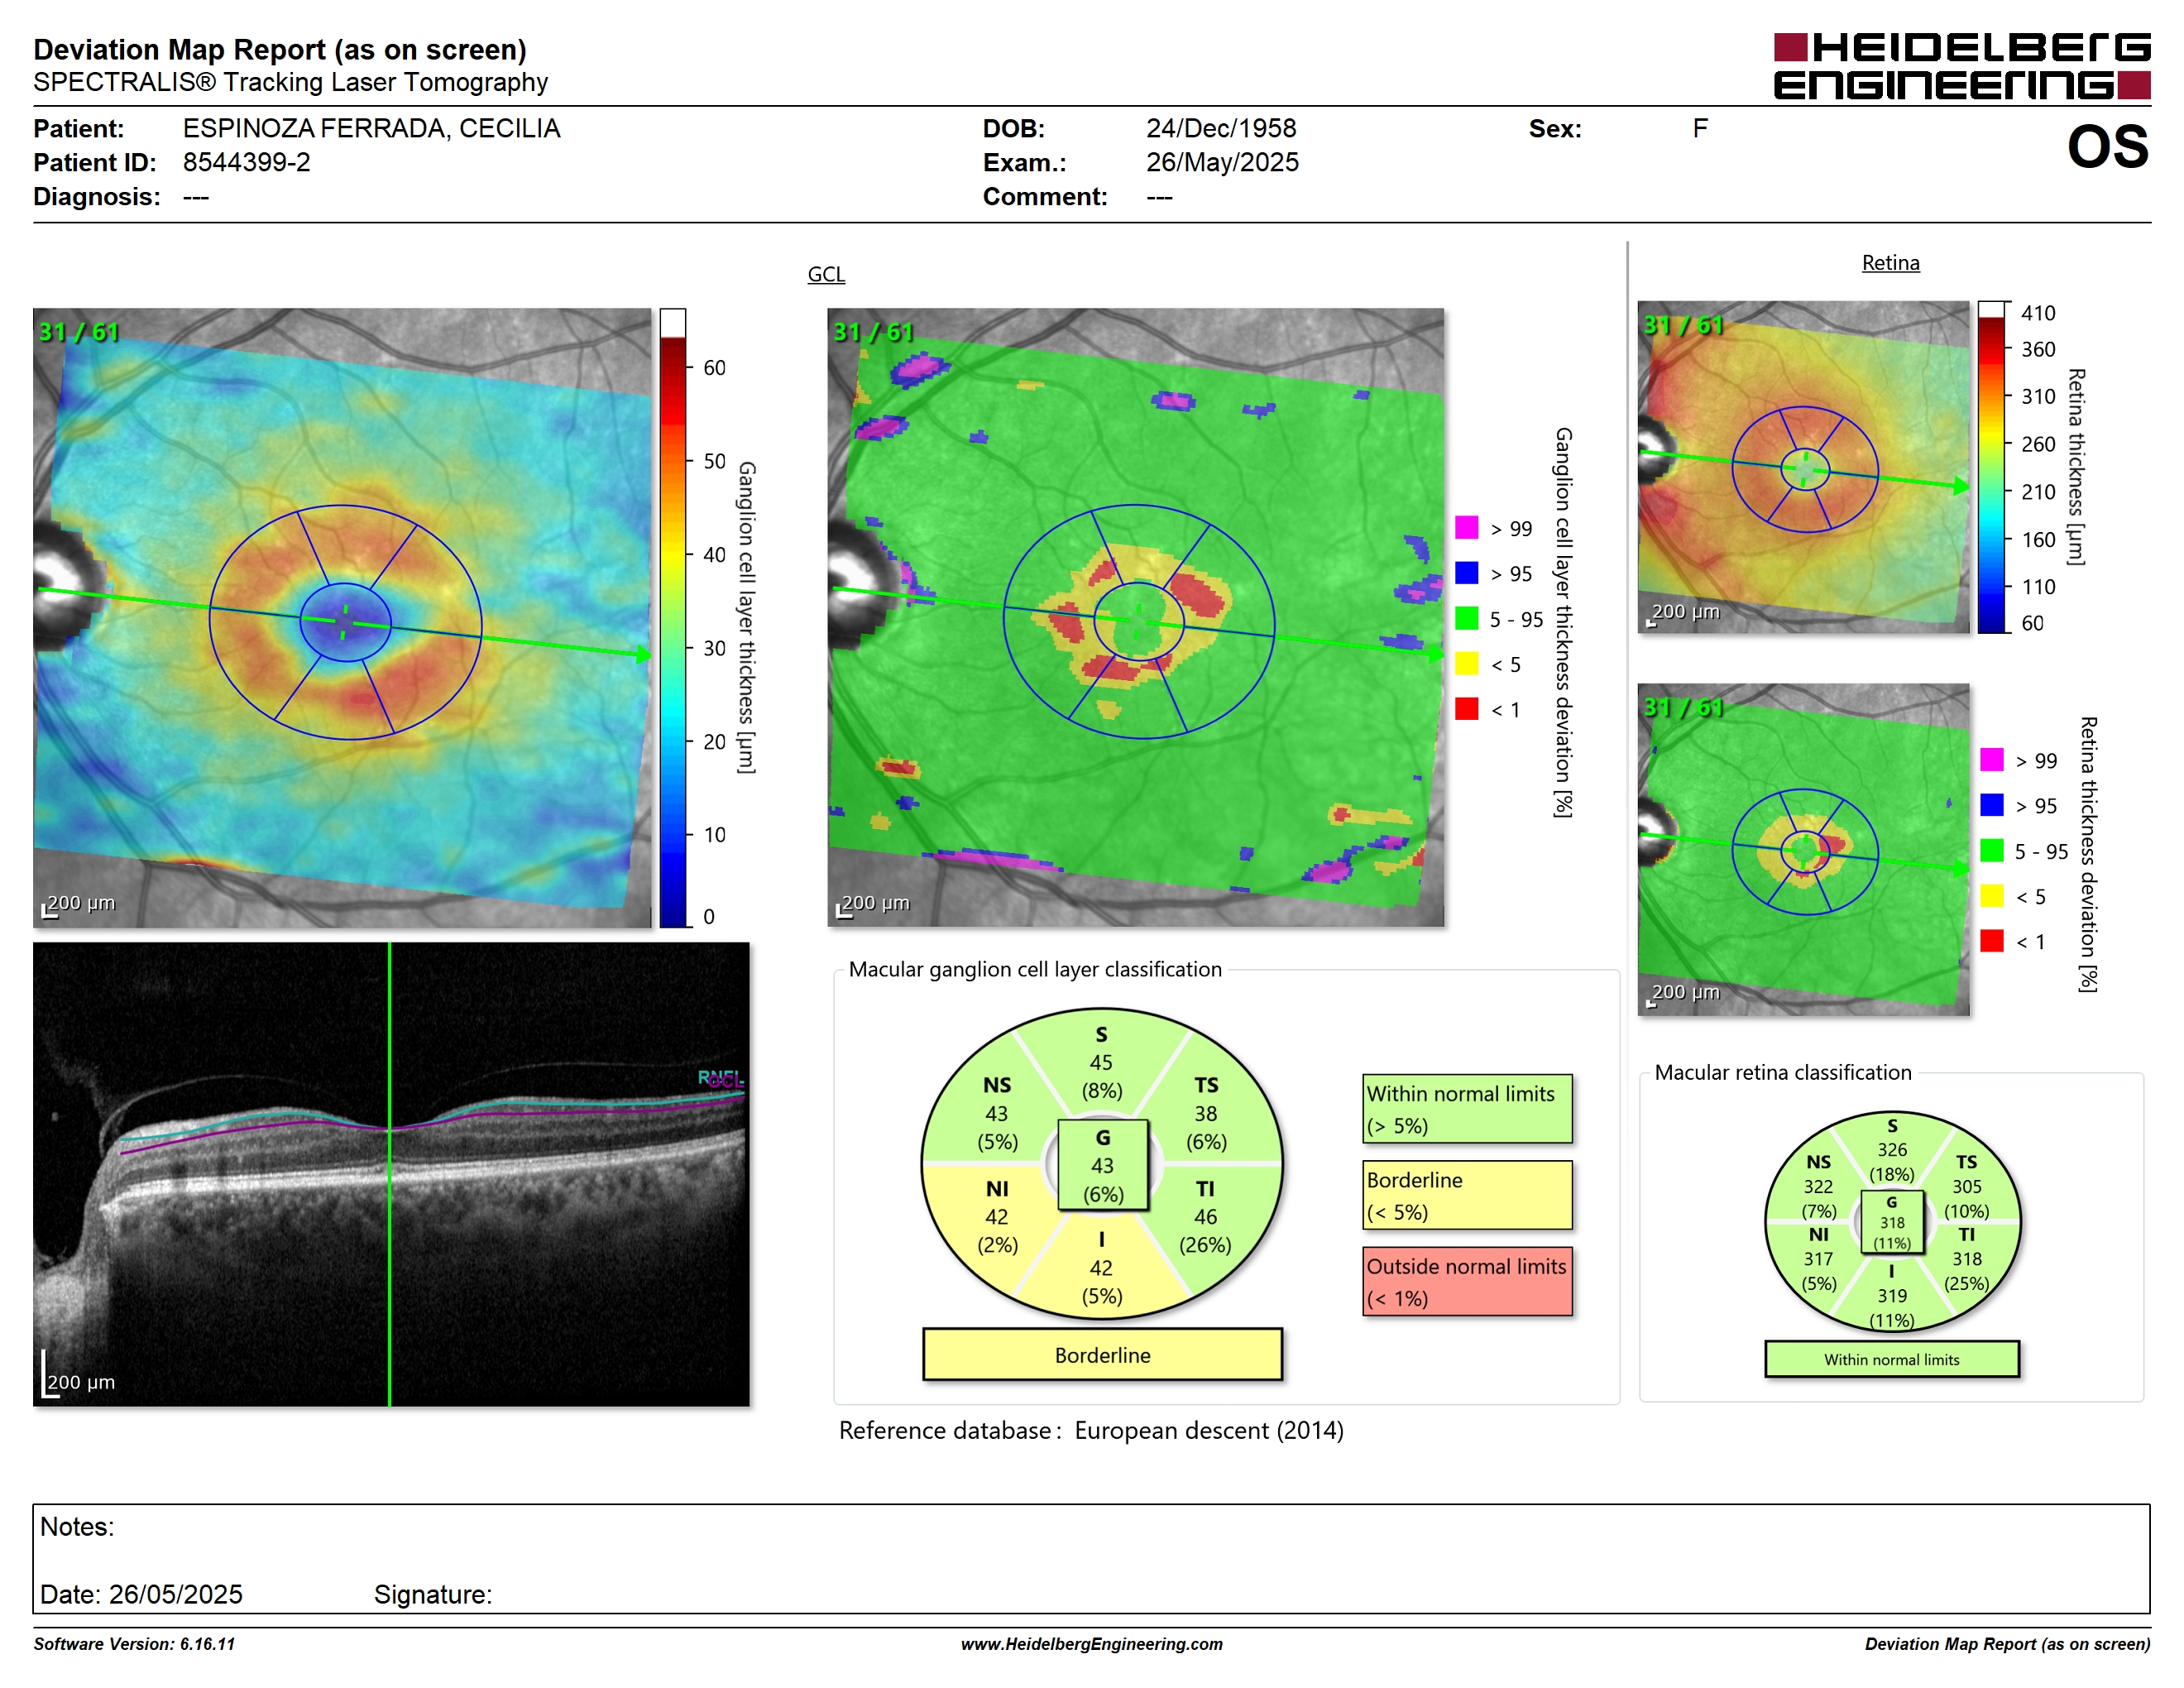This screenshot has height=1688, width=2184.
Task: Click the Exam date 26/May/2025
Action: (1221, 162)
